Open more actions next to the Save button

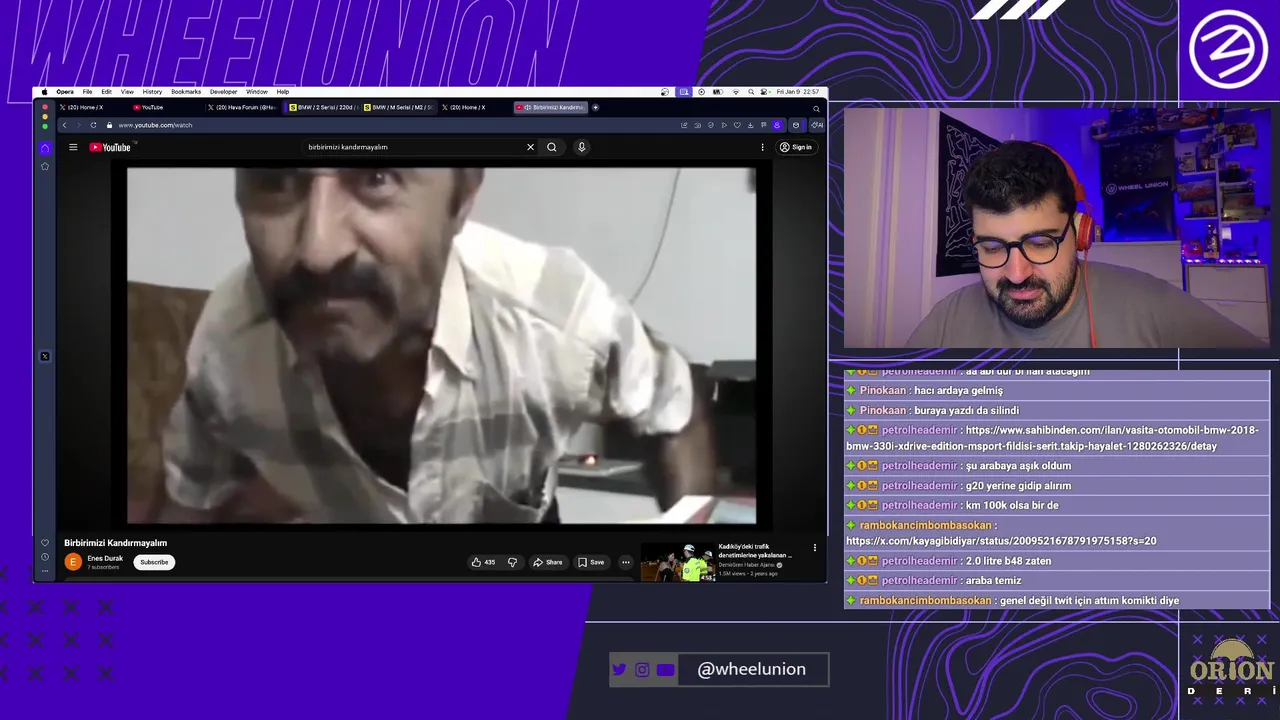coord(626,562)
